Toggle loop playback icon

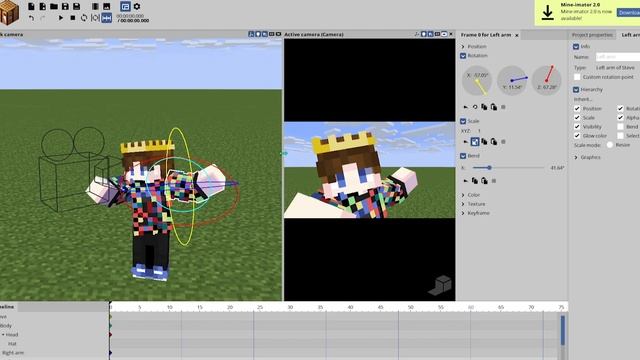(84, 18)
